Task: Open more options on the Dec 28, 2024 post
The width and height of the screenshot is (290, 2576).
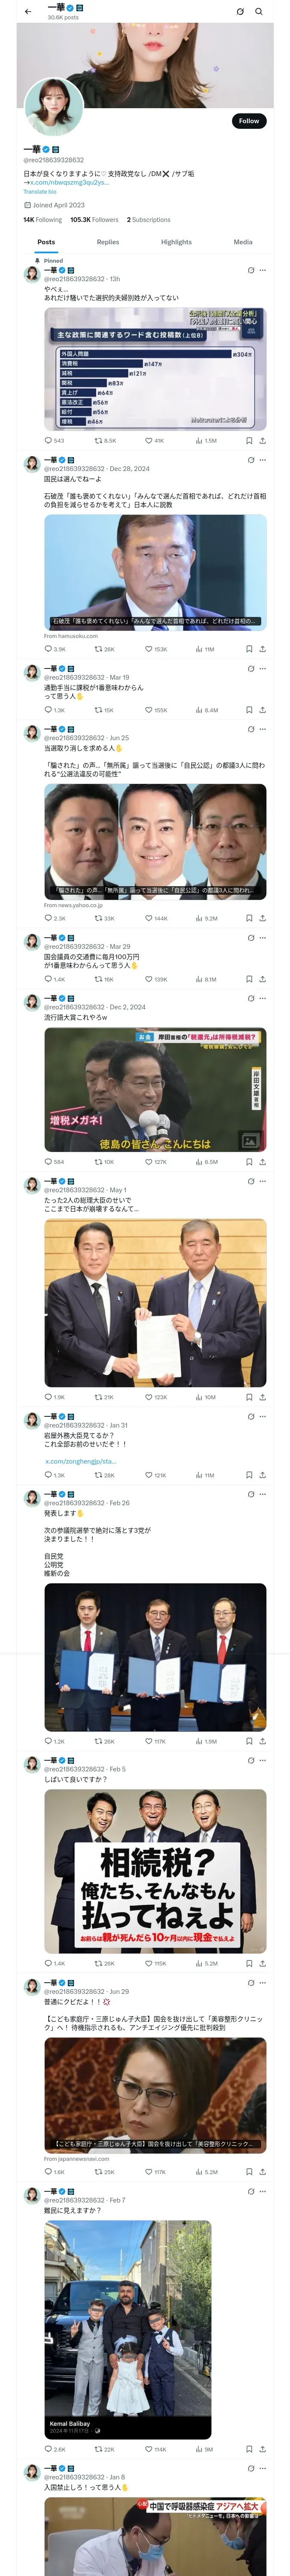Action: 263,460
